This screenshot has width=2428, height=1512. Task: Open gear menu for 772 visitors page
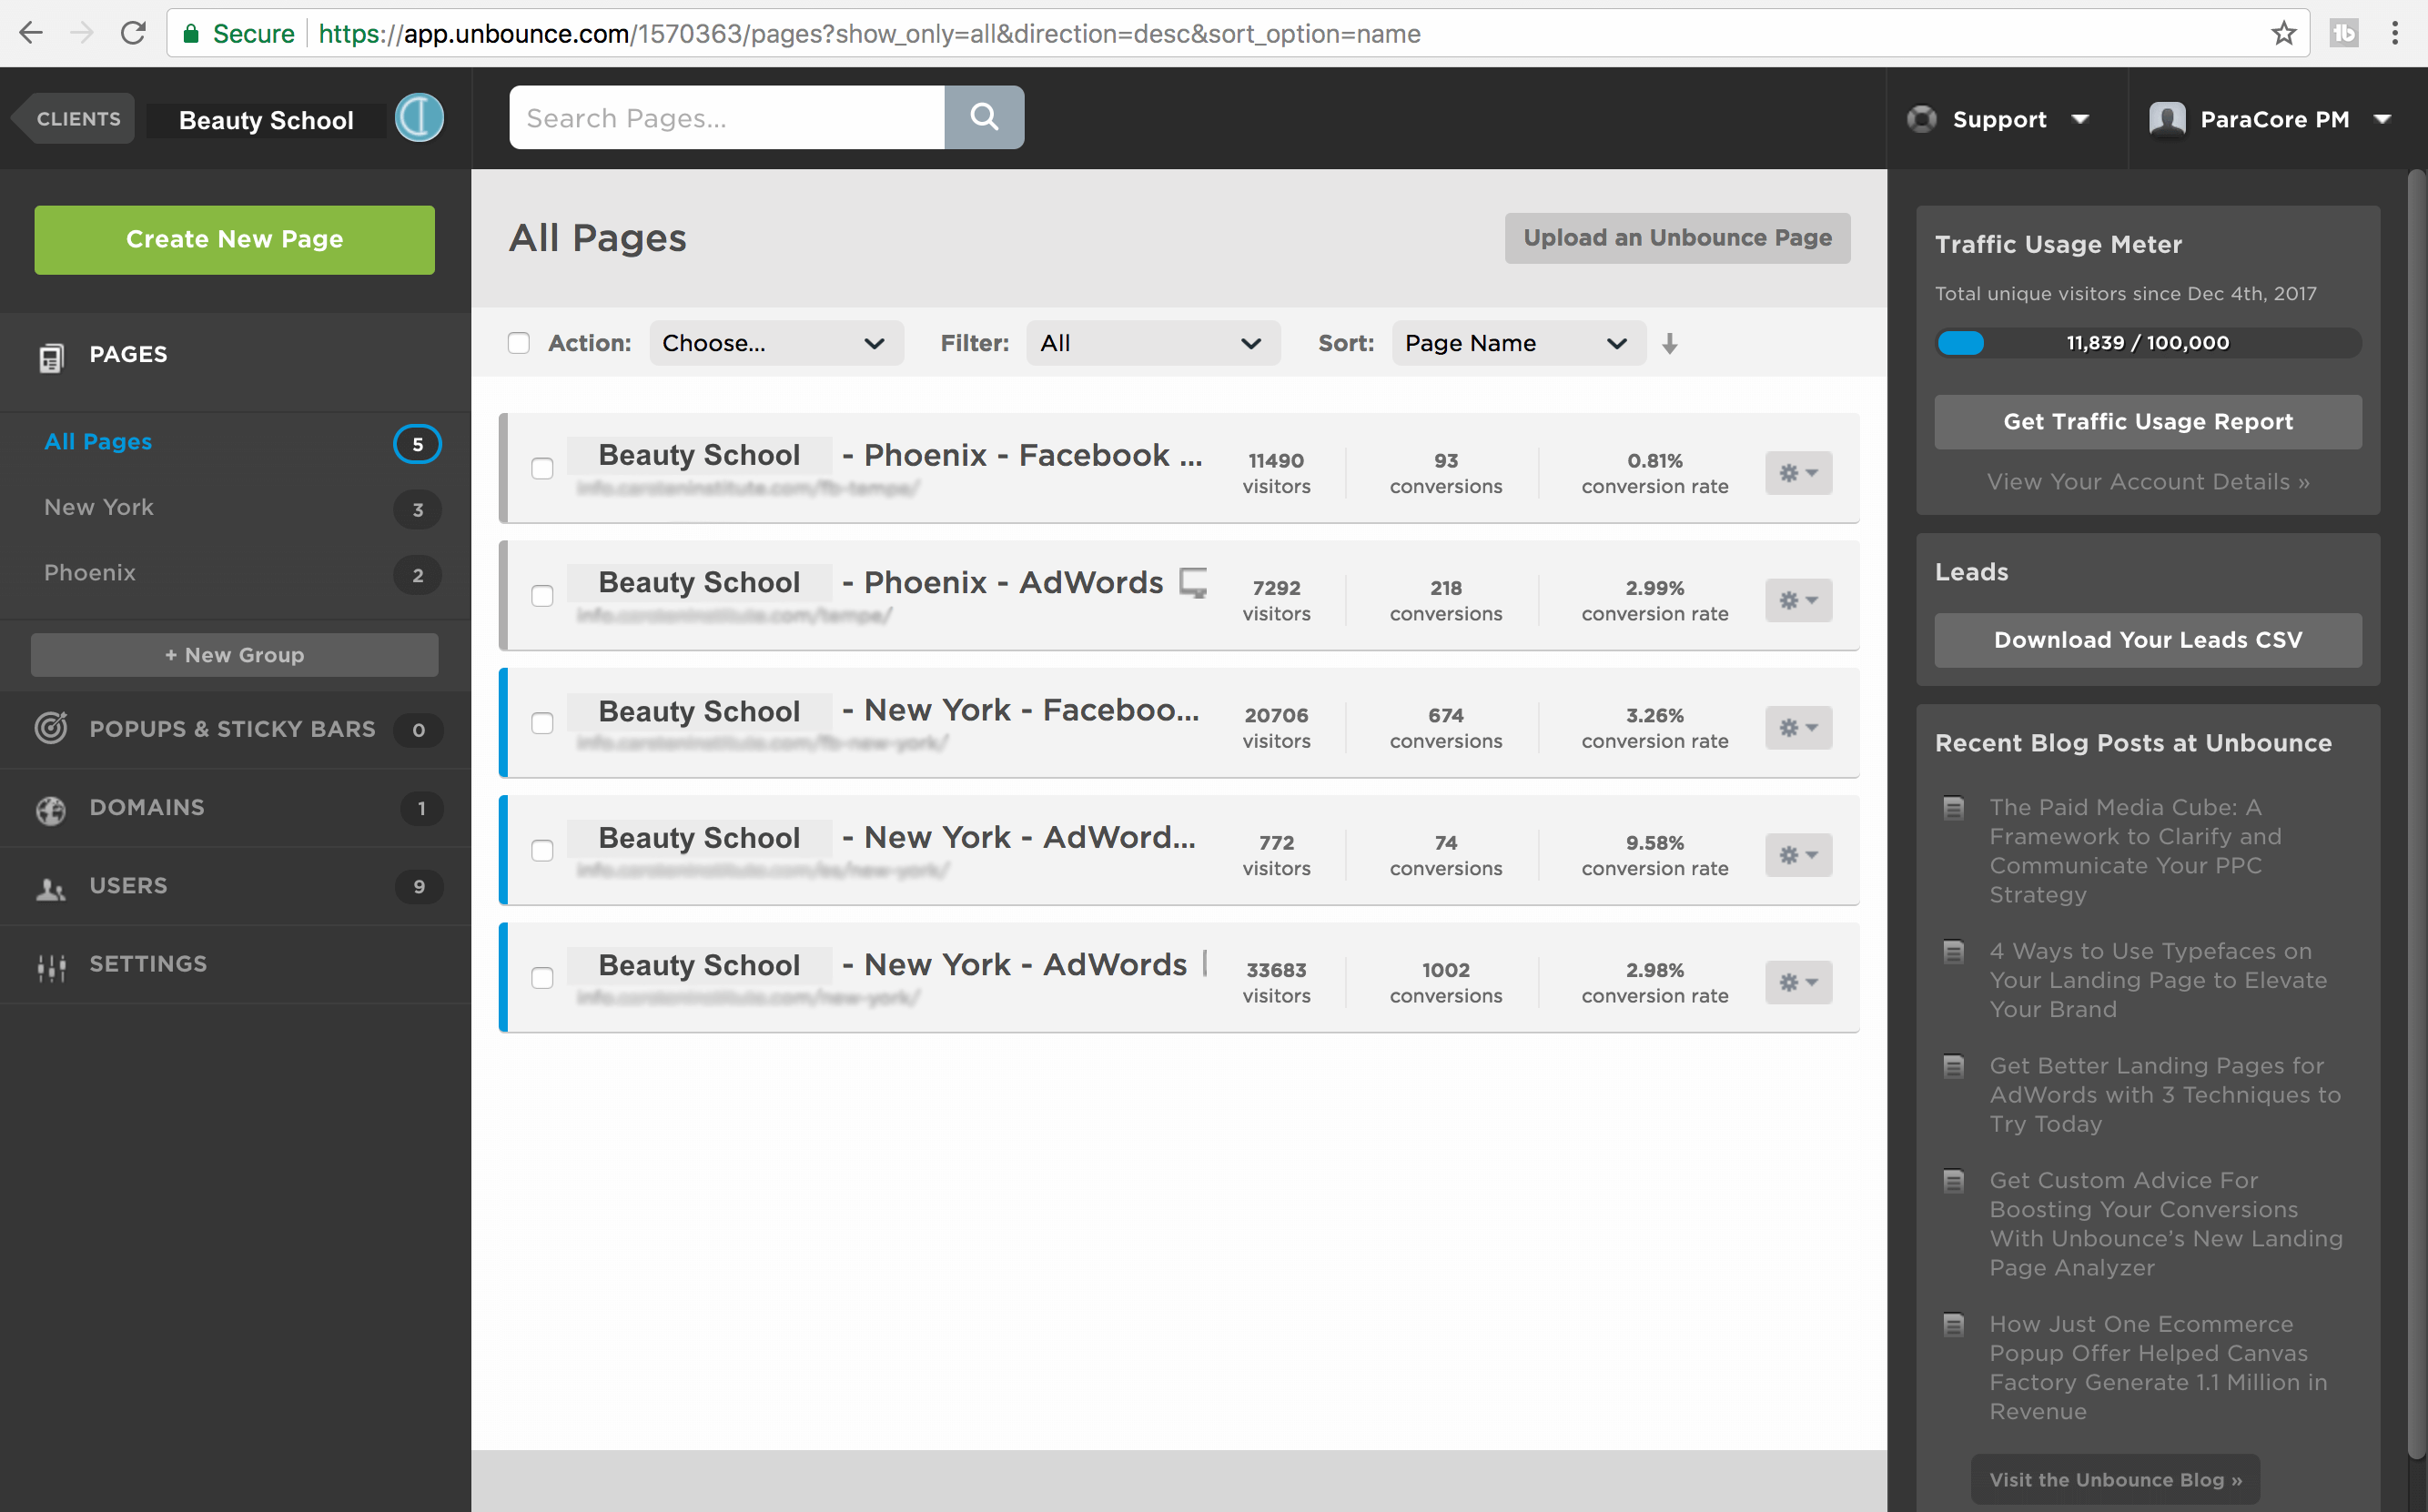click(x=1798, y=855)
